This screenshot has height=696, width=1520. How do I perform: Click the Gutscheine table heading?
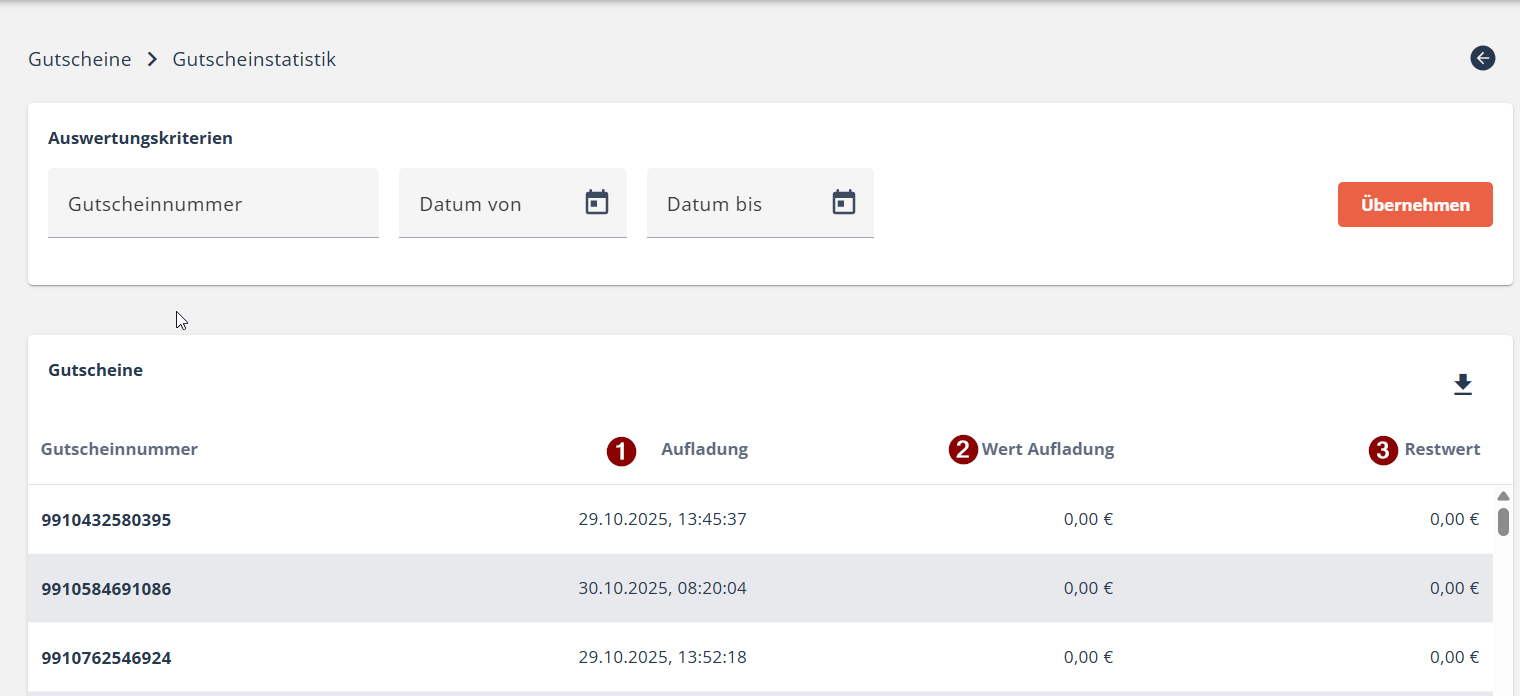95,370
